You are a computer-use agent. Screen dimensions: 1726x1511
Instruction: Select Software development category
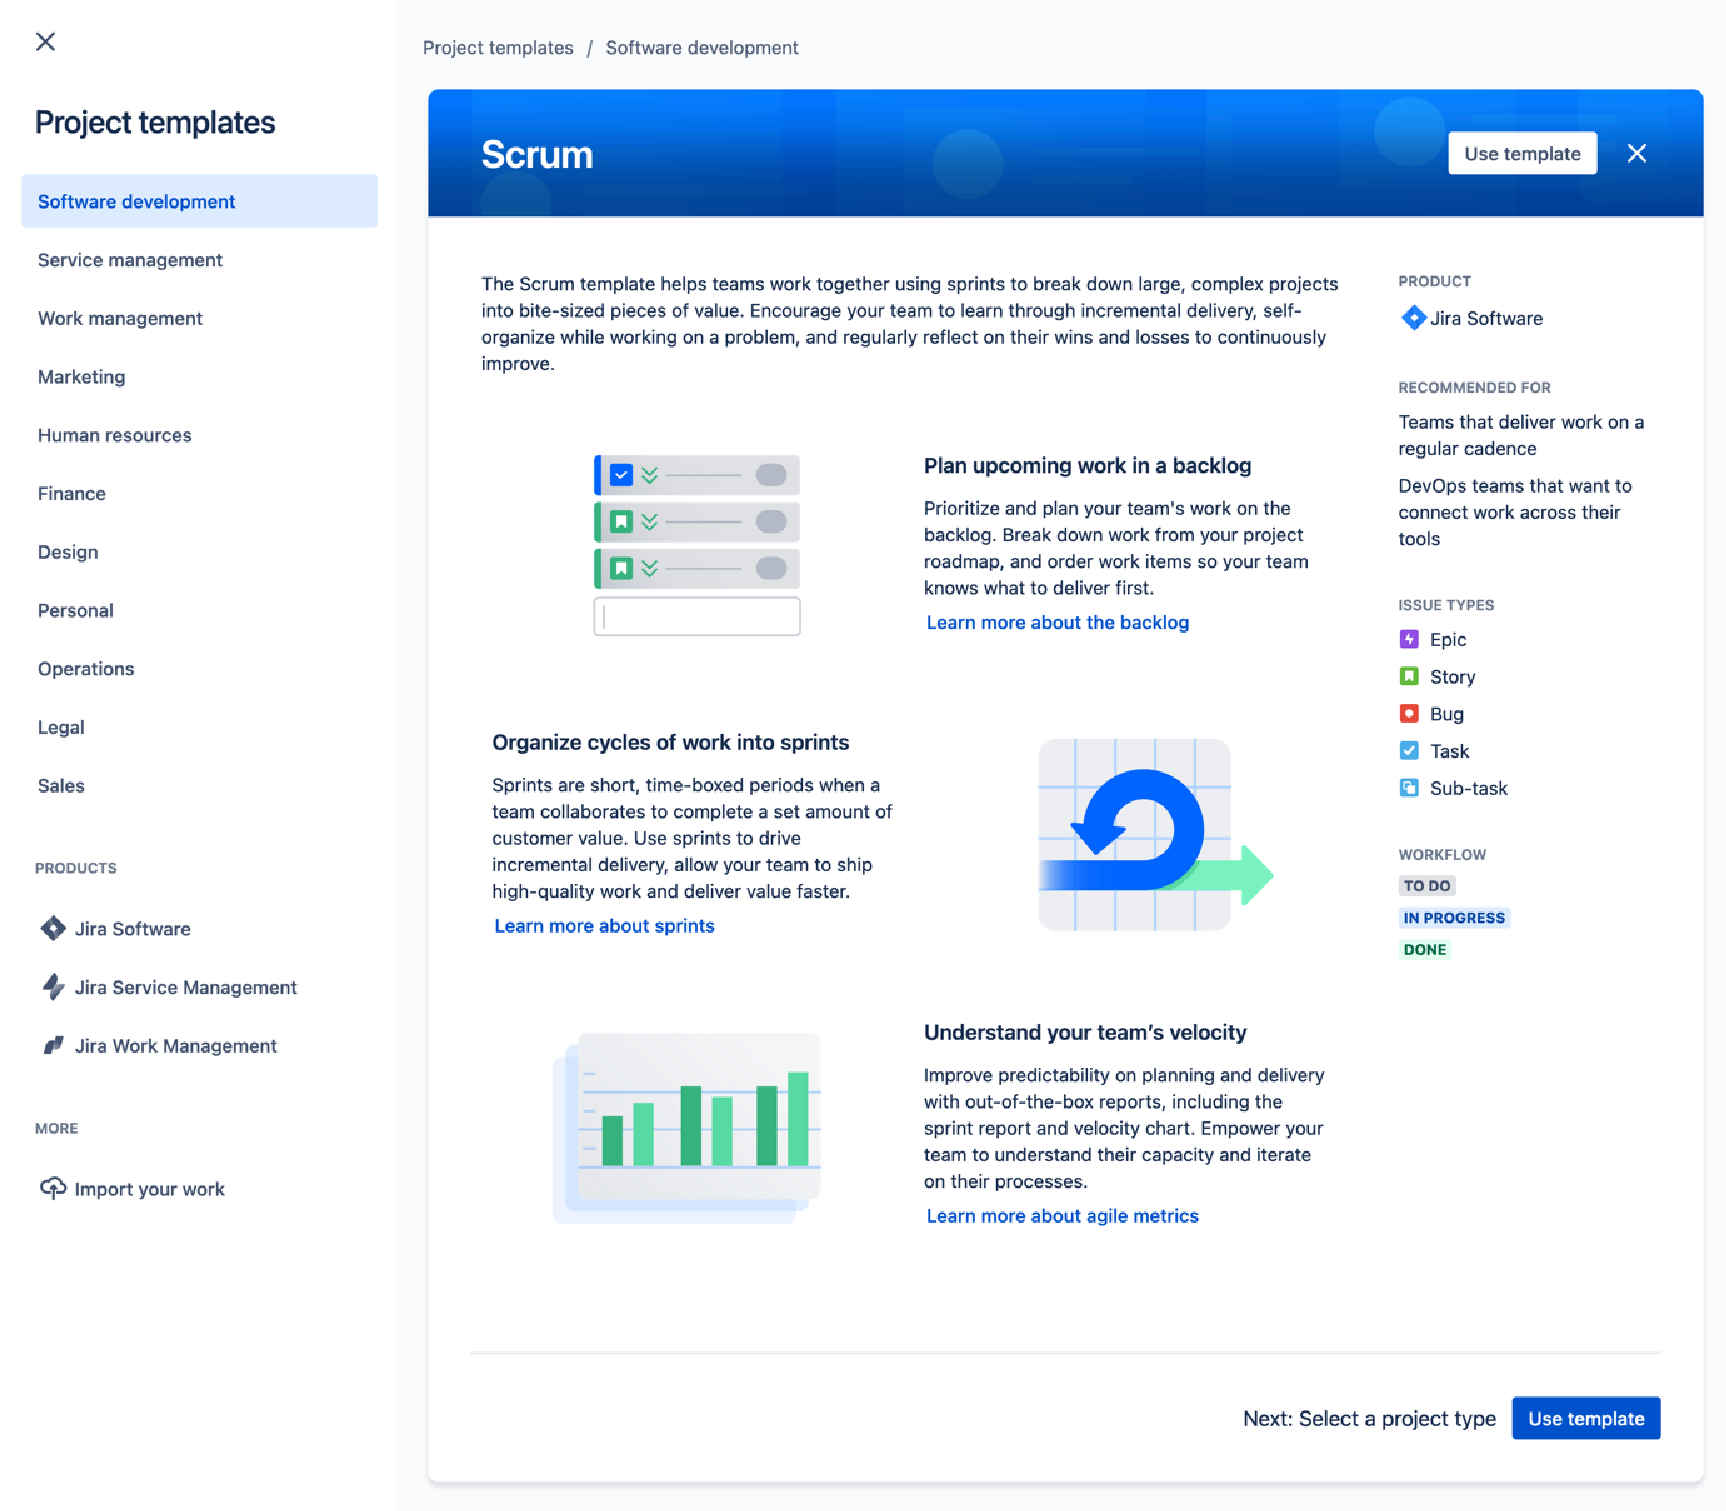[199, 201]
